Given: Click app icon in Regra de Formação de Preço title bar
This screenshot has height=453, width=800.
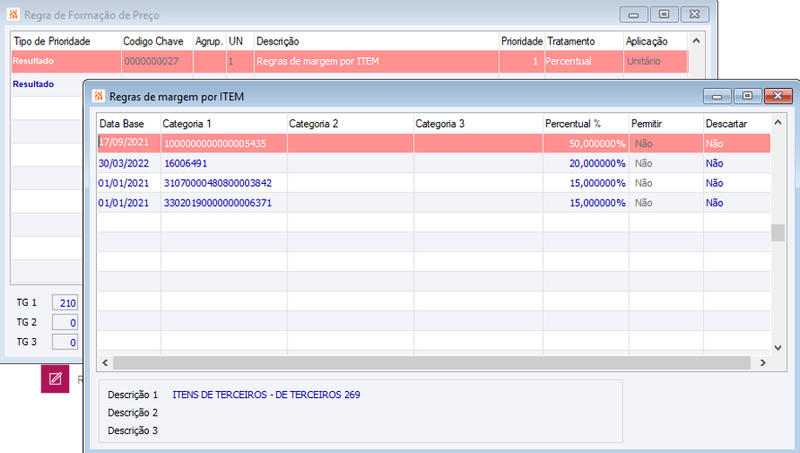Looking at the screenshot, I should point(14,15).
